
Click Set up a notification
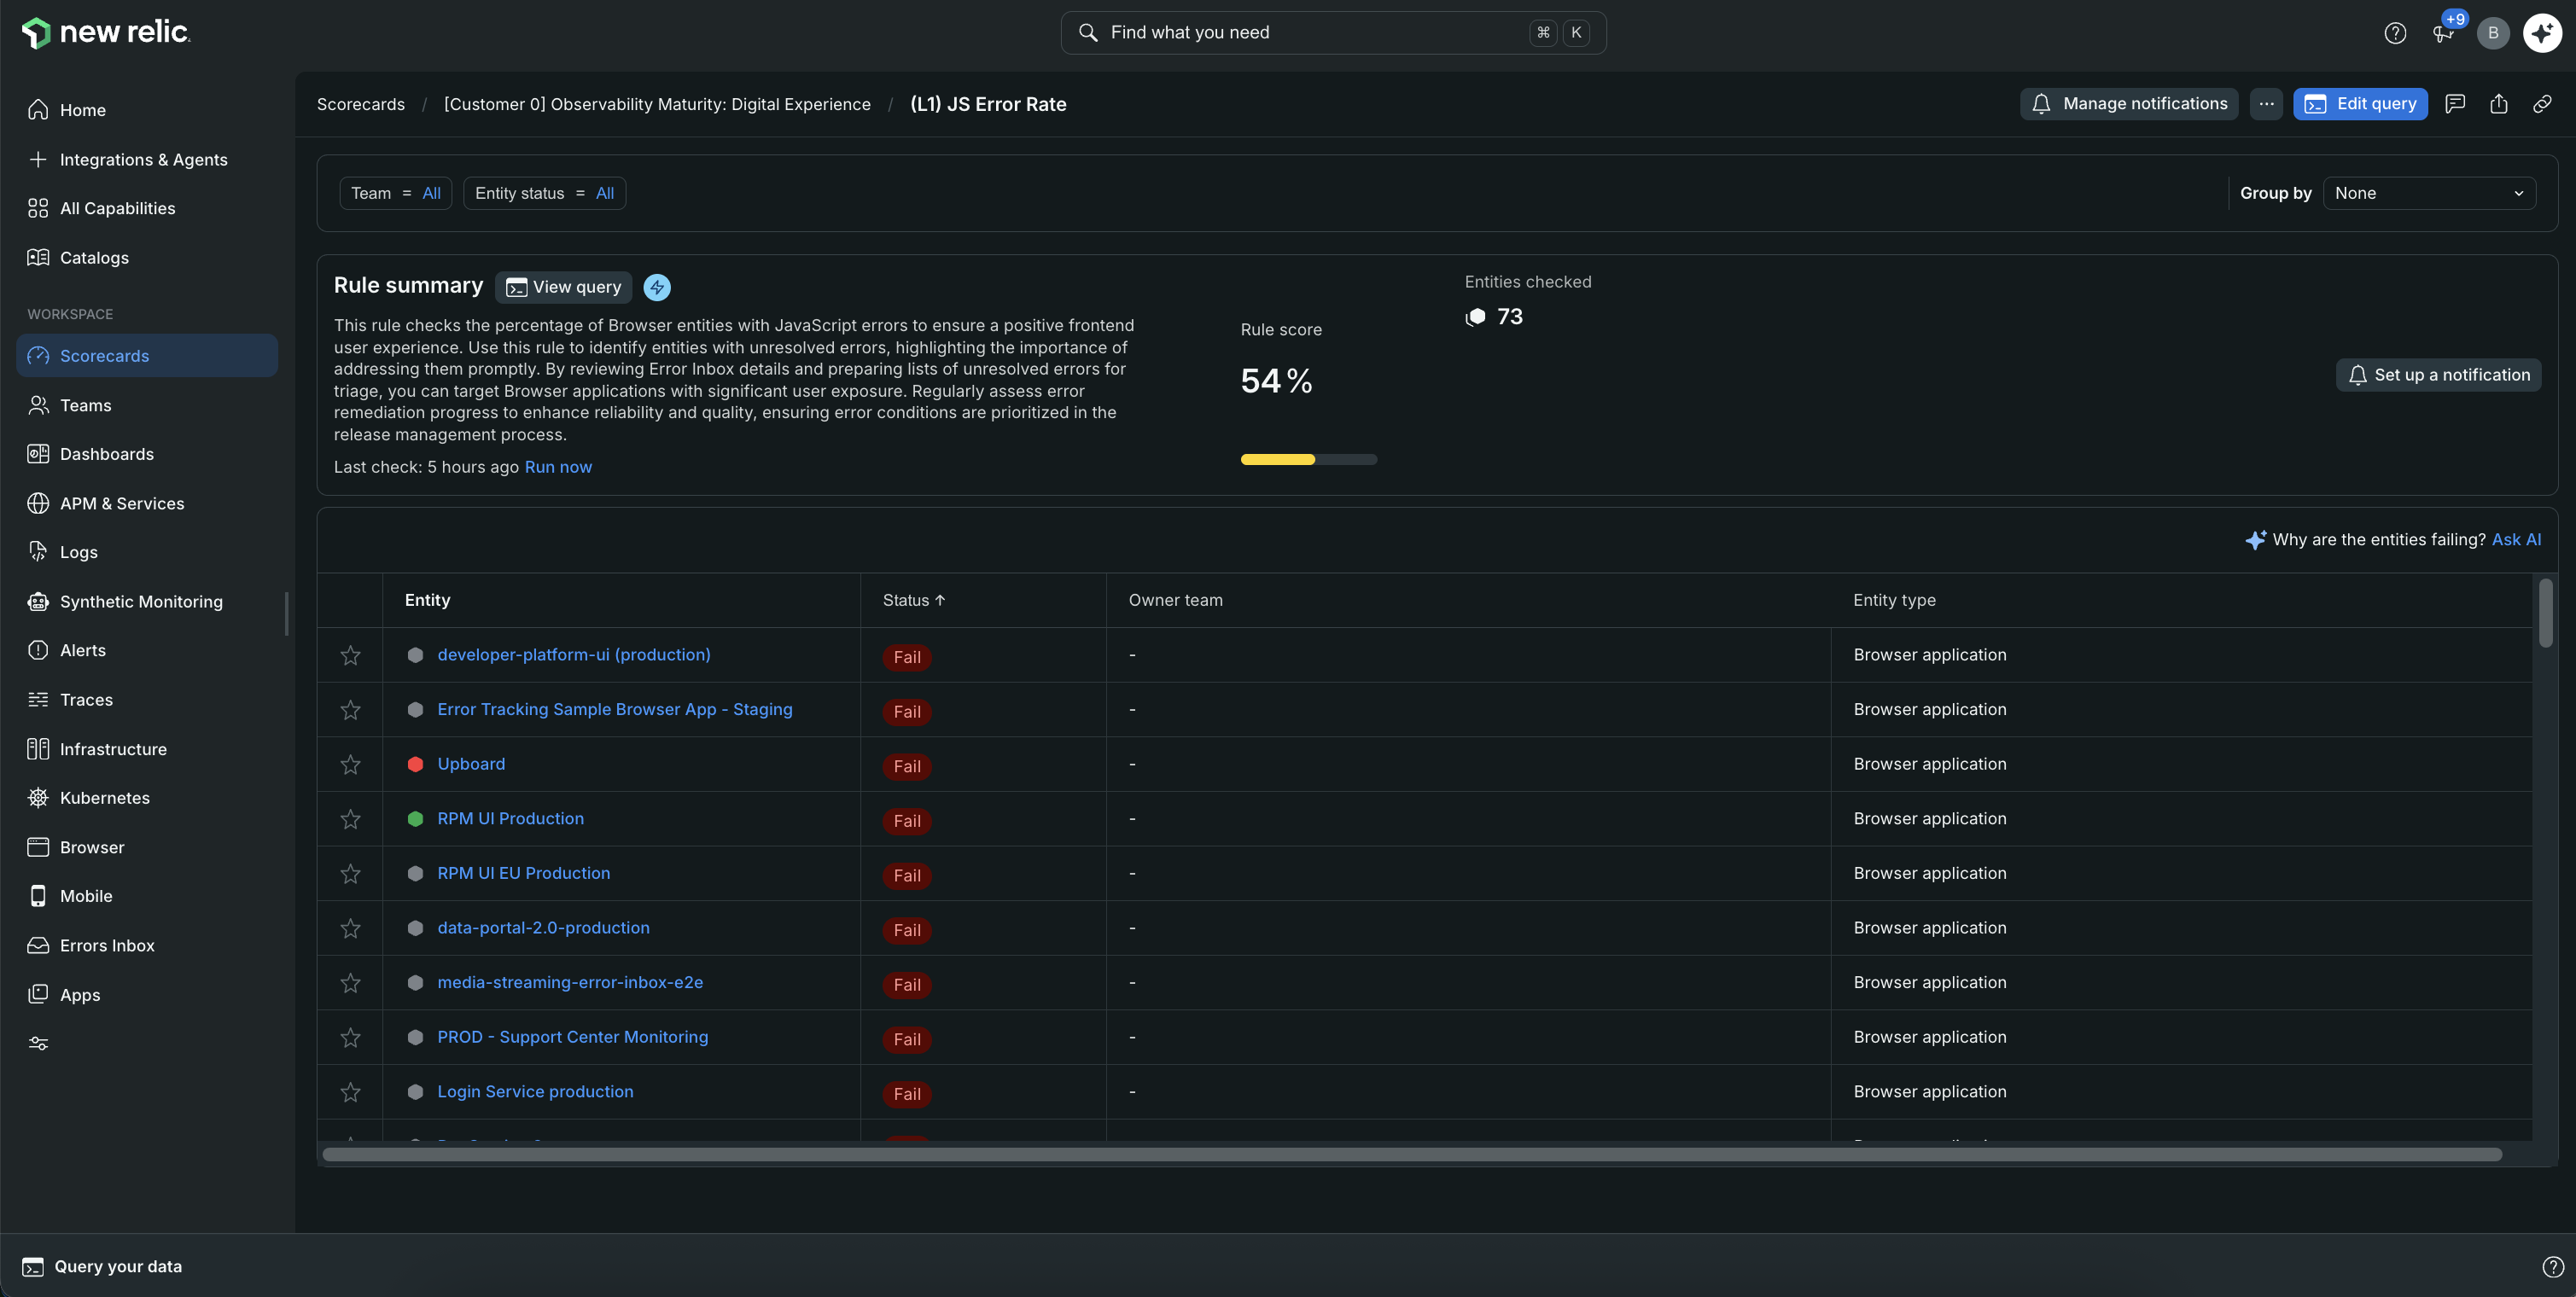[2438, 375]
